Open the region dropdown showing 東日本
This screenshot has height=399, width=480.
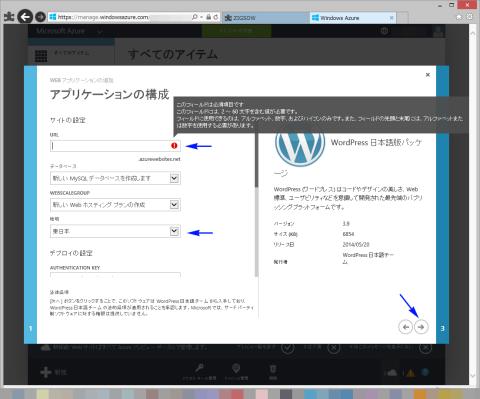coord(115,231)
